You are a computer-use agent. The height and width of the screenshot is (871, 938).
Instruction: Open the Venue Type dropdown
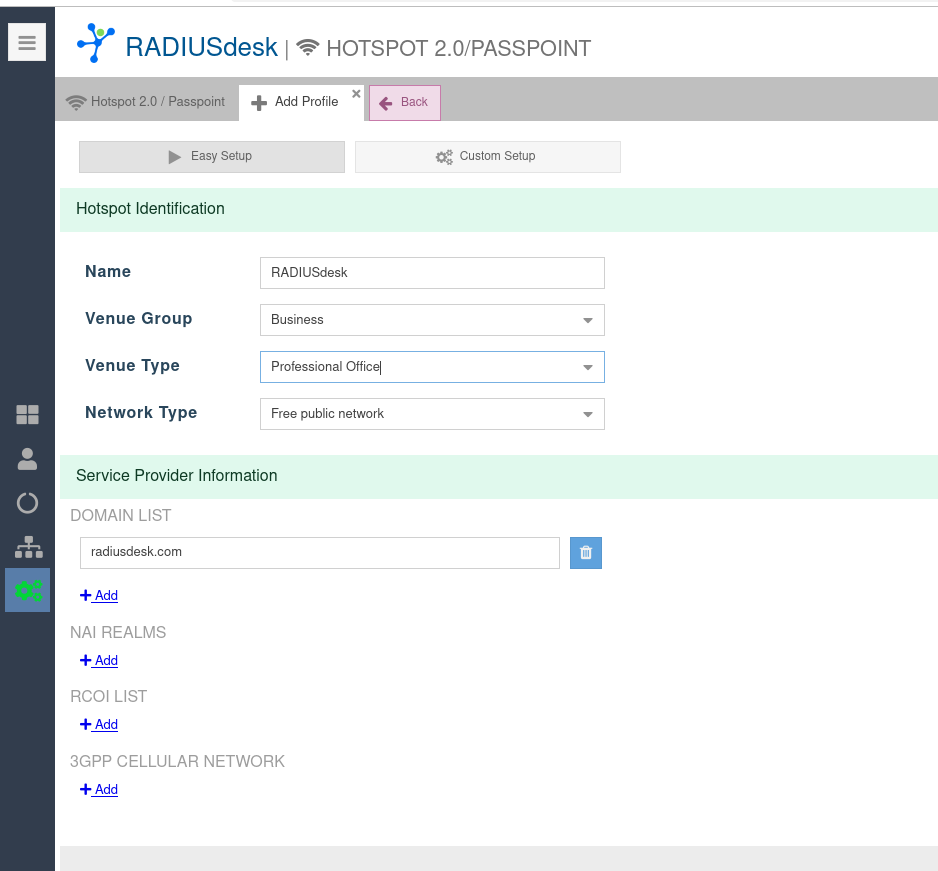point(587,367)
